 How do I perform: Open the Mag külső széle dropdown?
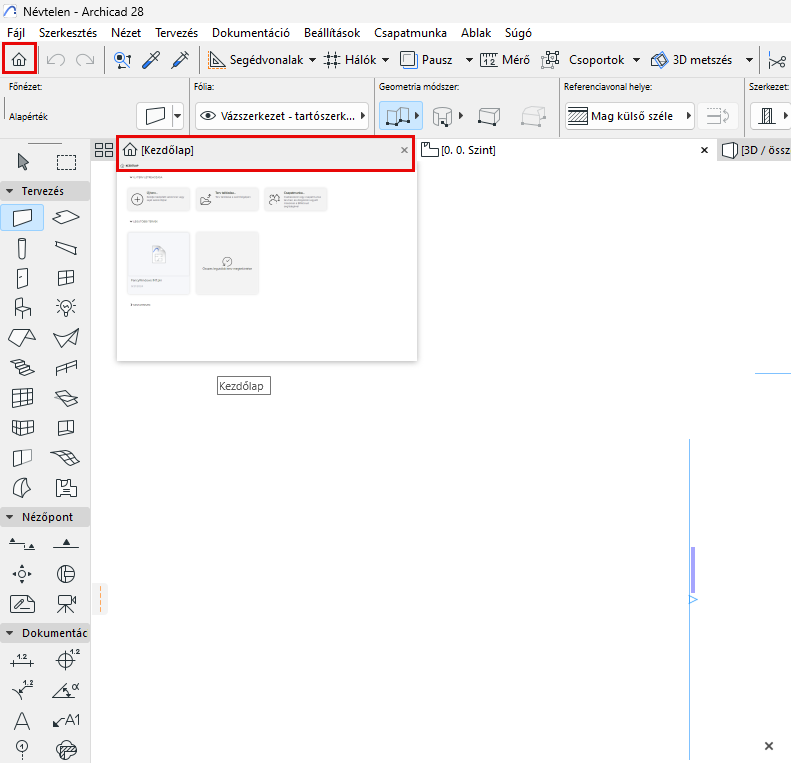(629, 116)
